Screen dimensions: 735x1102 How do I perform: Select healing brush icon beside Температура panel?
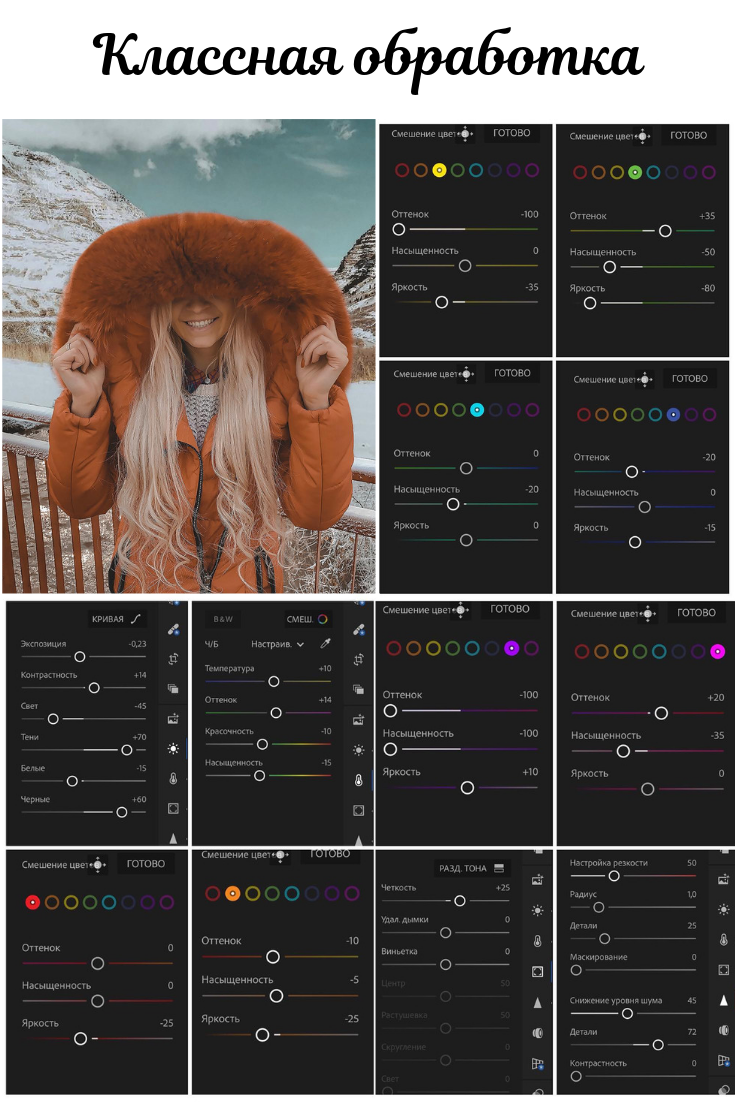[358, 629]
